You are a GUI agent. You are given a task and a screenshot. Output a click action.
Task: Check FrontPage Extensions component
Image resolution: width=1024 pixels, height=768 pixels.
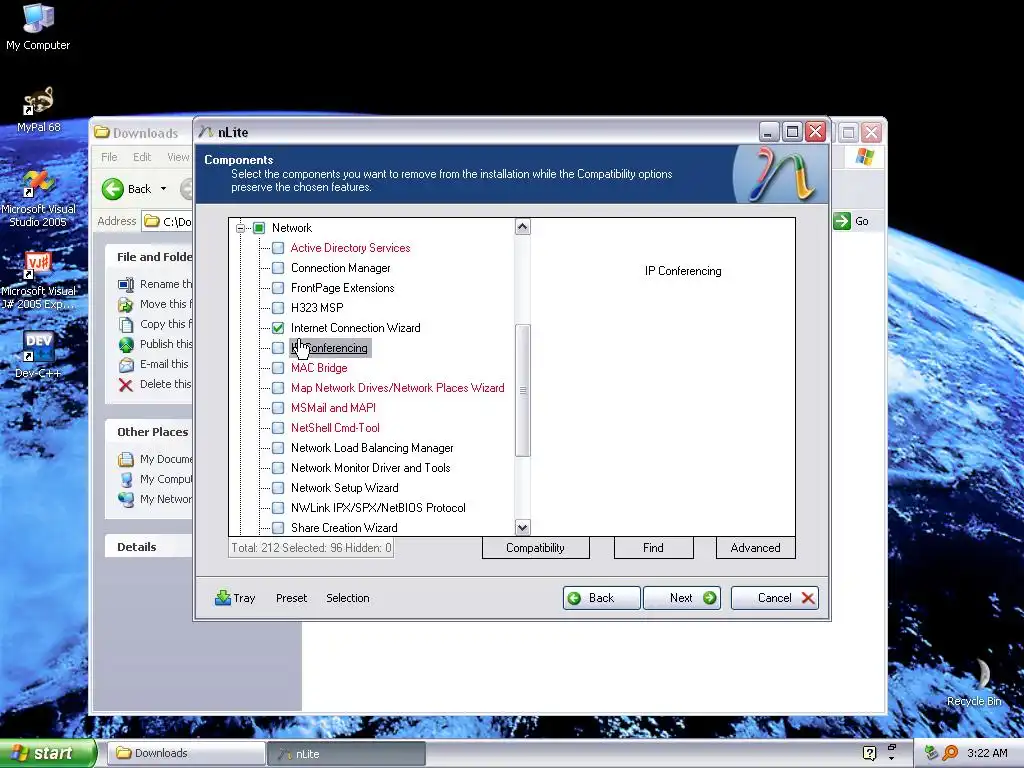278,288
